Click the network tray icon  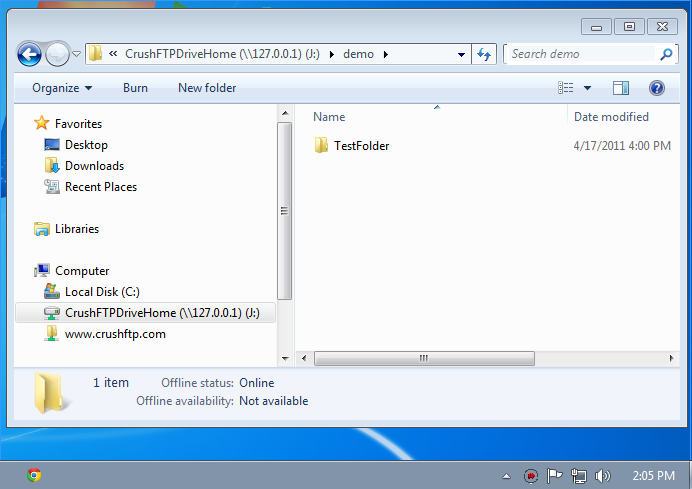579,476
